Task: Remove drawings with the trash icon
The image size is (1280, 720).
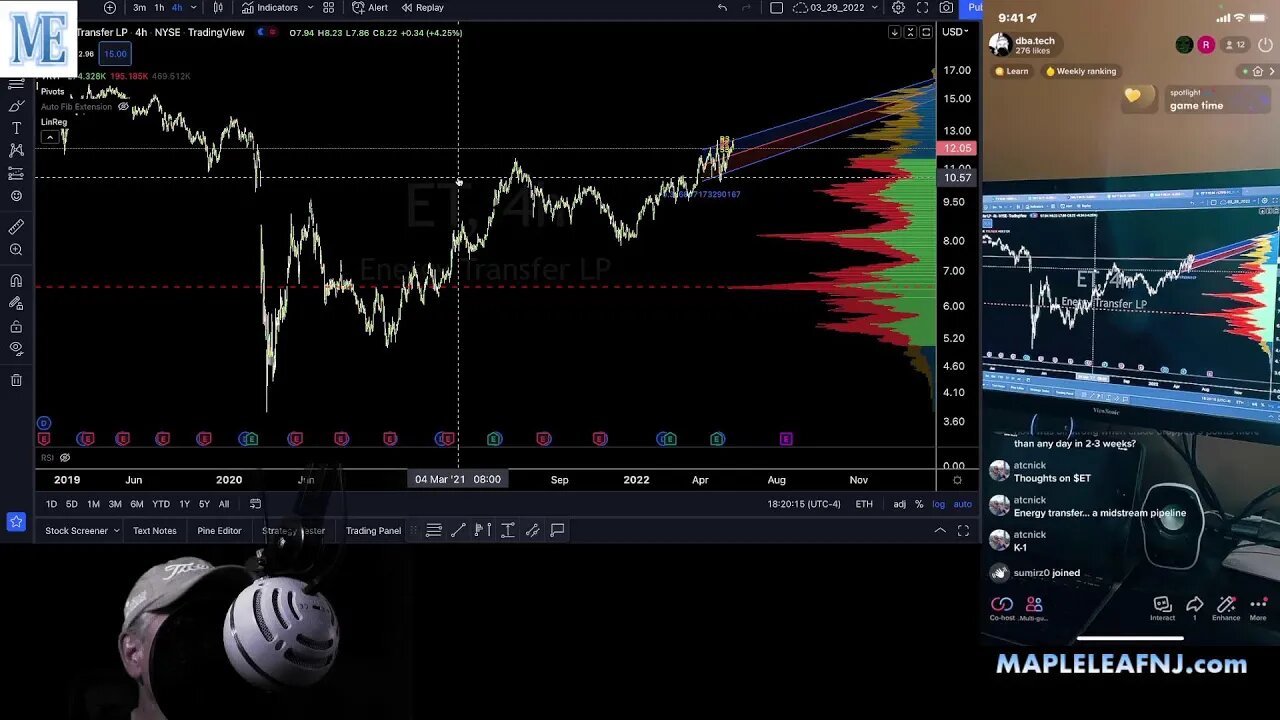Action: (x=16, y=380)
